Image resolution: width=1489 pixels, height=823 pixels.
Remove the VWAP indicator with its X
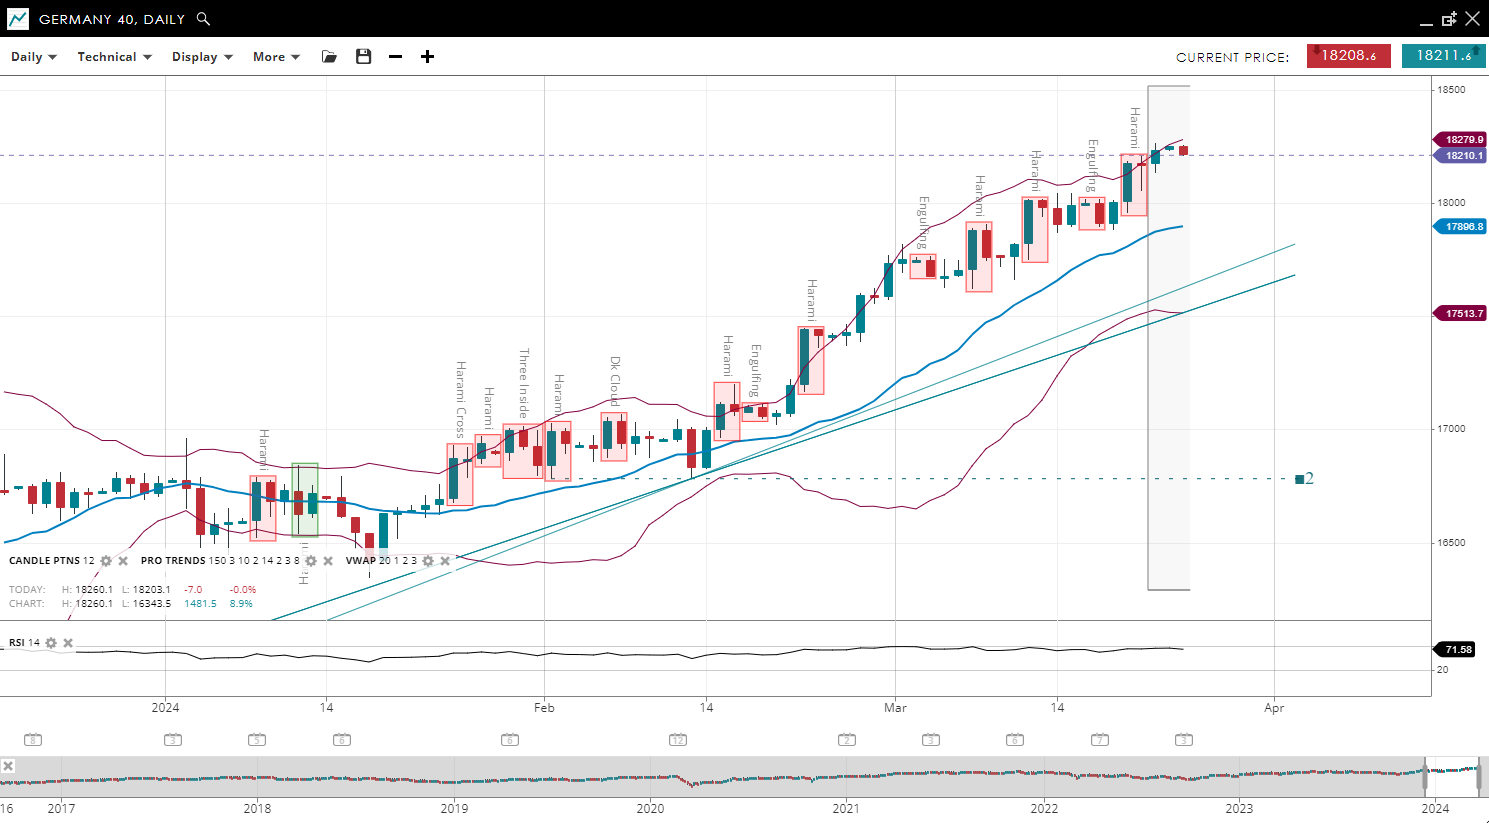445,561
